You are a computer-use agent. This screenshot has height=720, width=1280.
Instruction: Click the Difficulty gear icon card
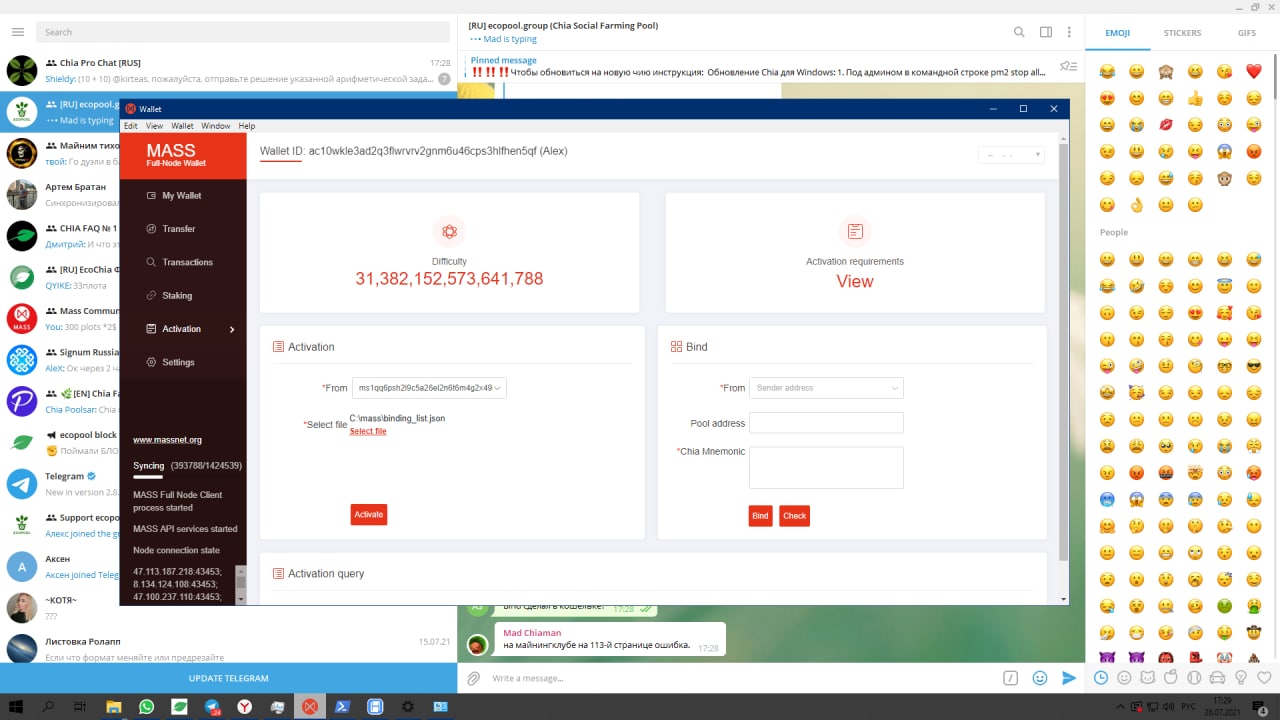tap(449, 232)
